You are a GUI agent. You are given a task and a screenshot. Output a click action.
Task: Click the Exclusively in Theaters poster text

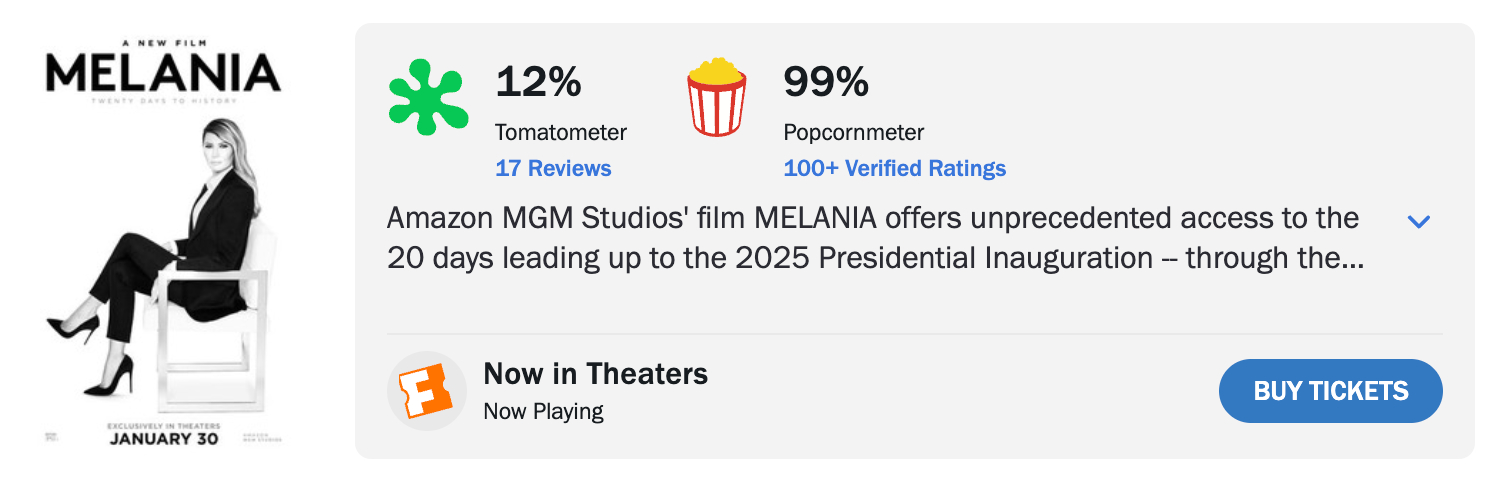(x=163, y=426)
